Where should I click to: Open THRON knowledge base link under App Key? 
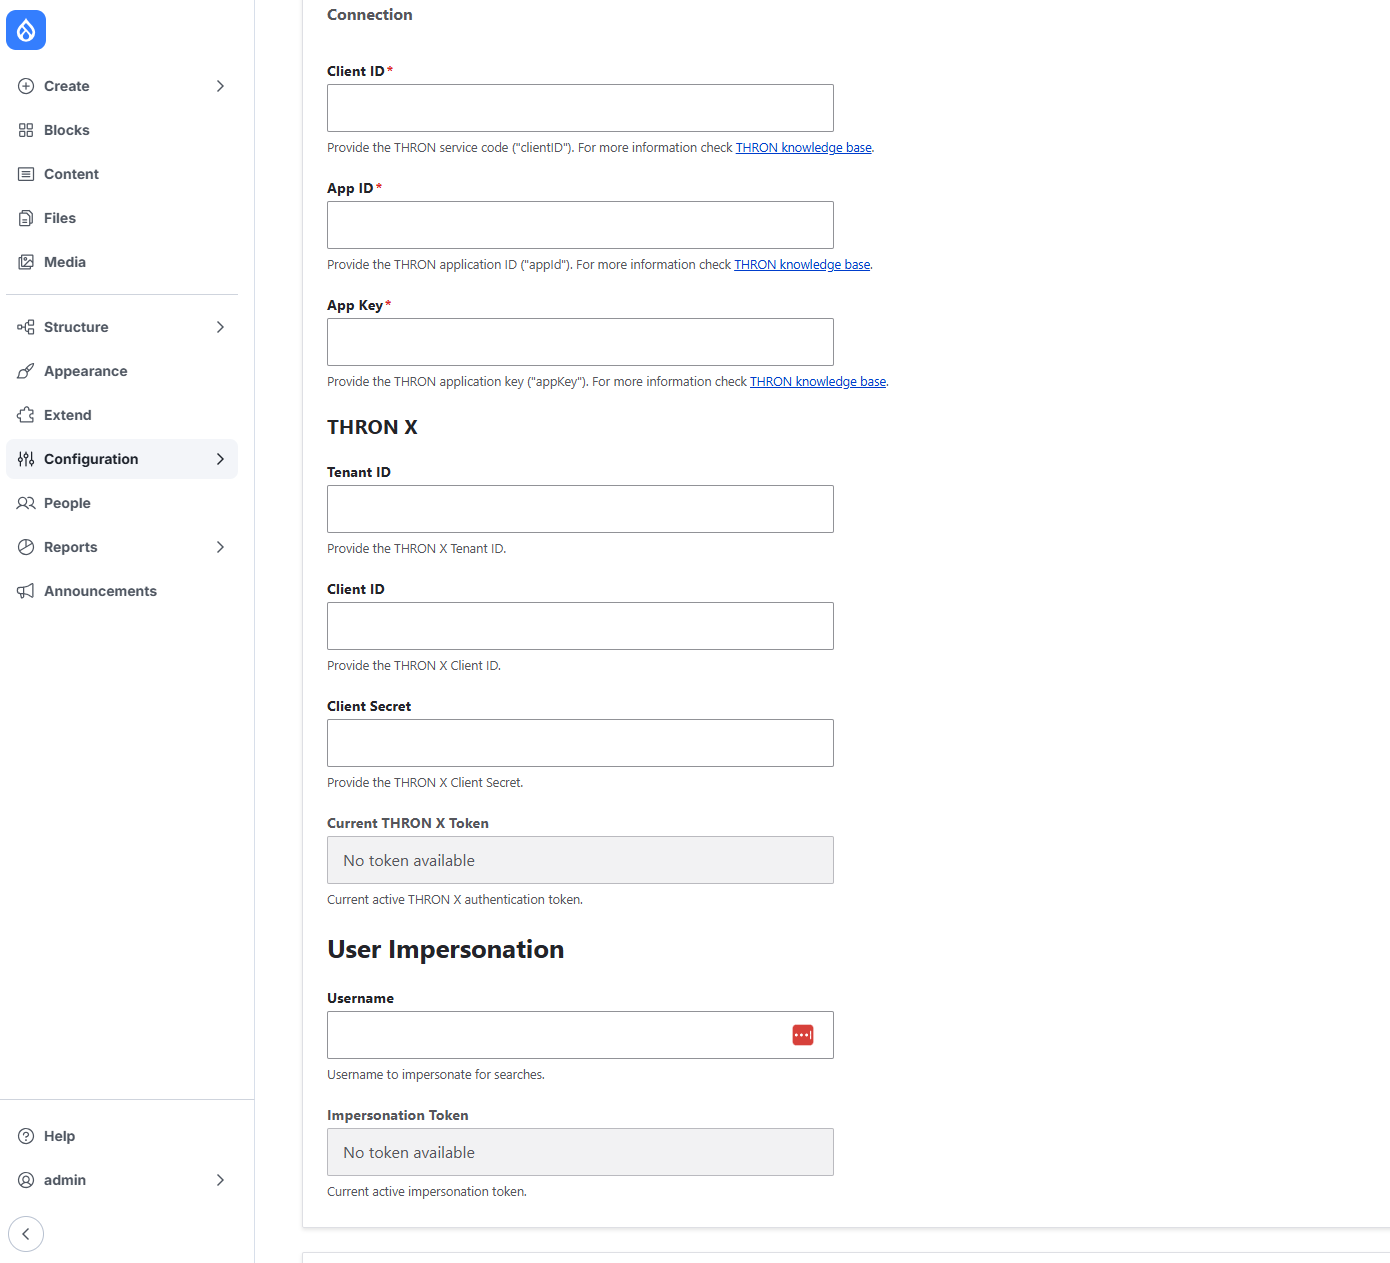tap(818, 382)
